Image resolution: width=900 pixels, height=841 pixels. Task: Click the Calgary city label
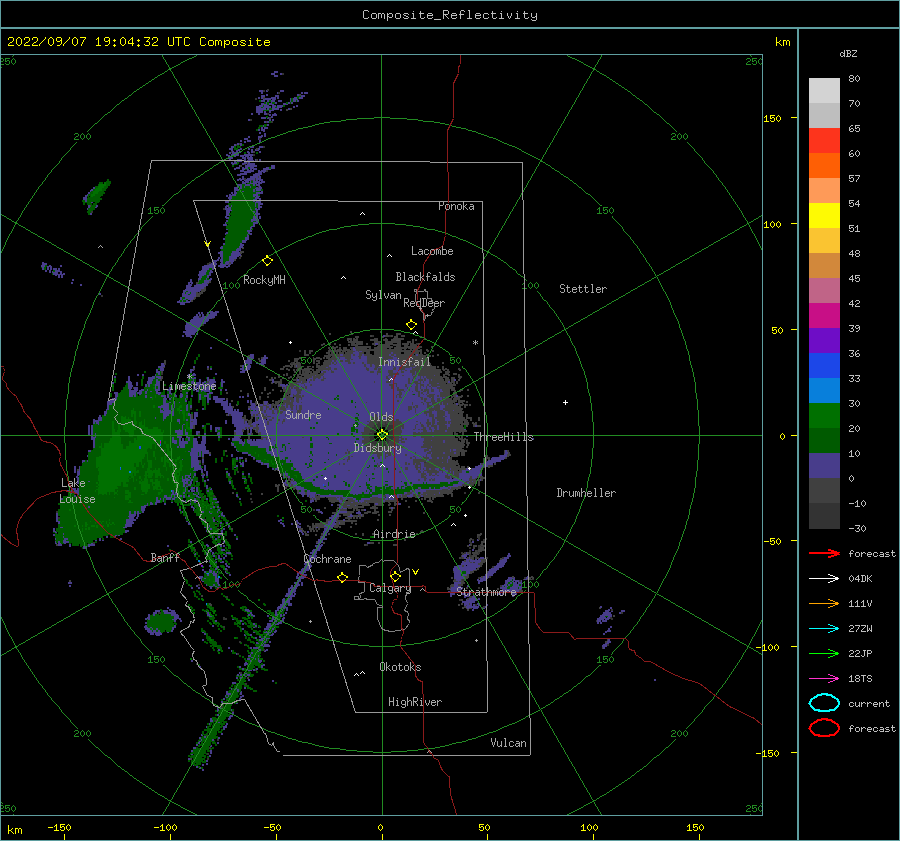coord(390,588)
